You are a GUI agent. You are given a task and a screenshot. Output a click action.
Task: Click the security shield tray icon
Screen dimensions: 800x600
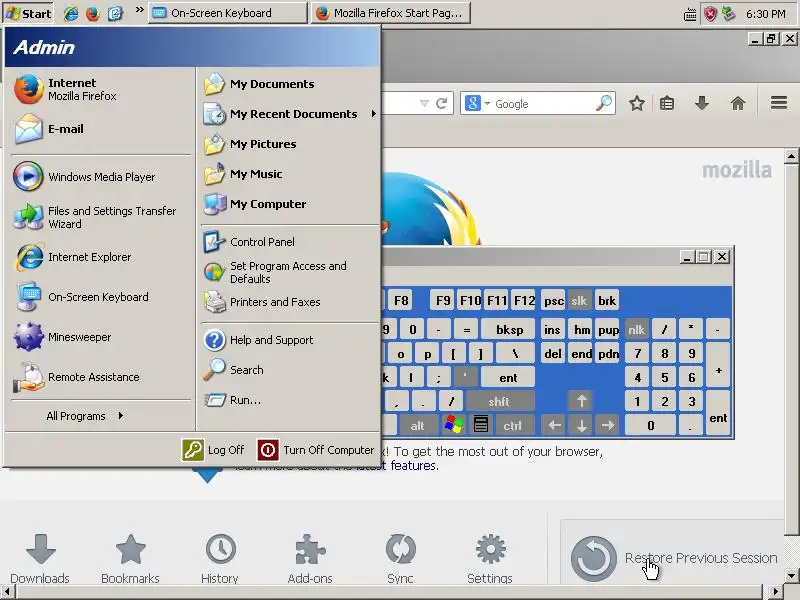click(710, 14)
